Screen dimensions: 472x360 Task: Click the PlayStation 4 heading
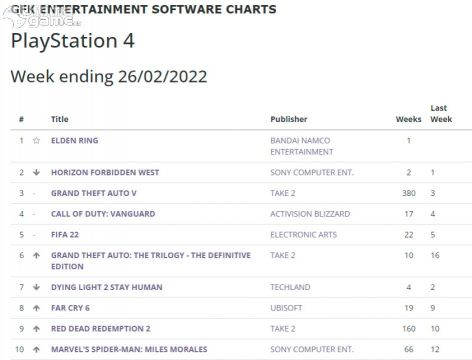[x=73, y=41]
